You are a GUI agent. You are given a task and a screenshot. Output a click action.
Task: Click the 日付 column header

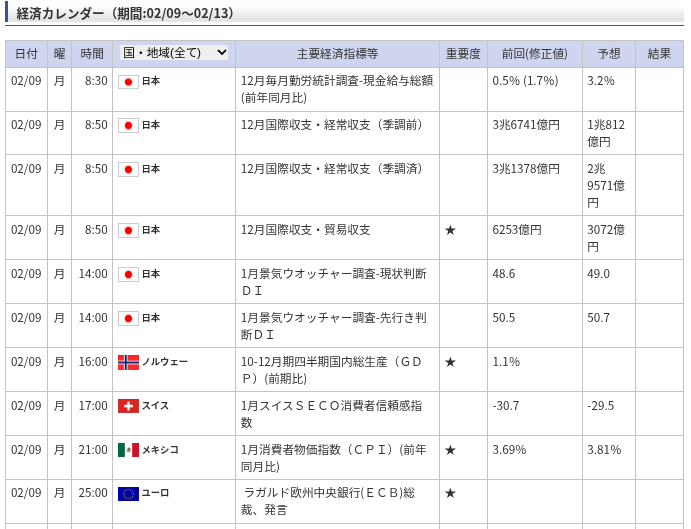26,54
